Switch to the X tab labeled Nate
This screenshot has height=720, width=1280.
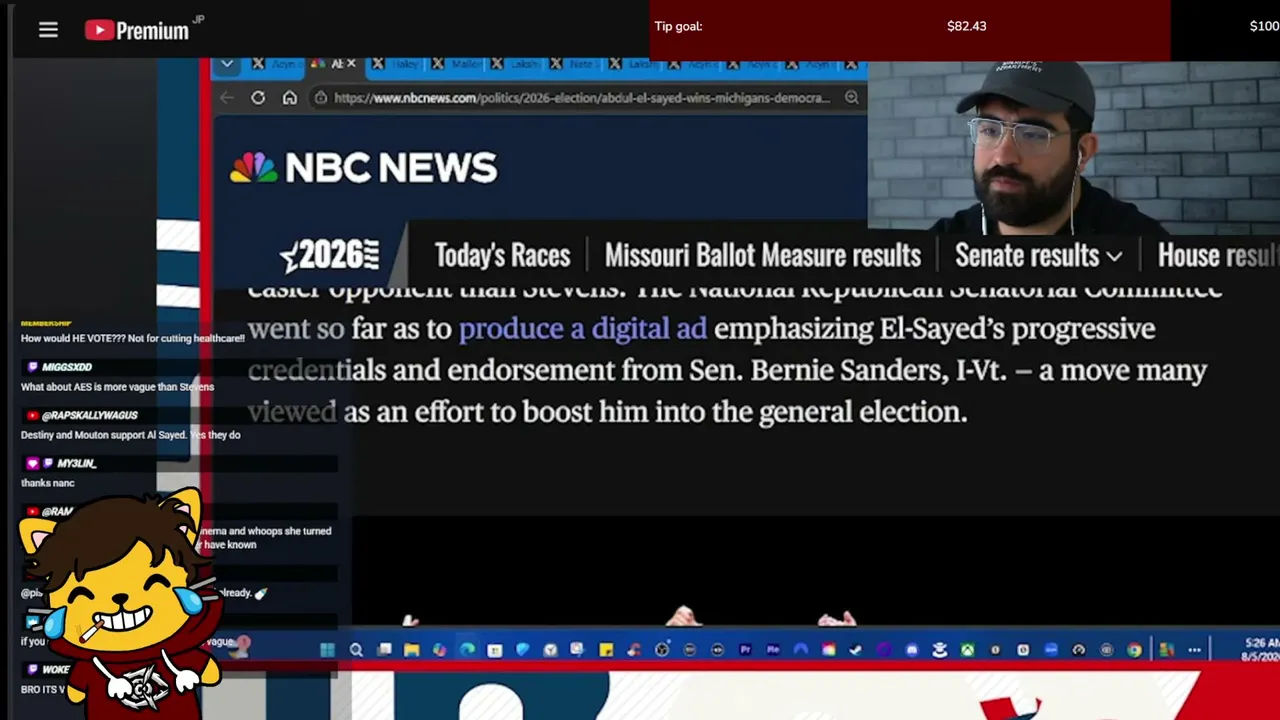[x=575, y=64]
